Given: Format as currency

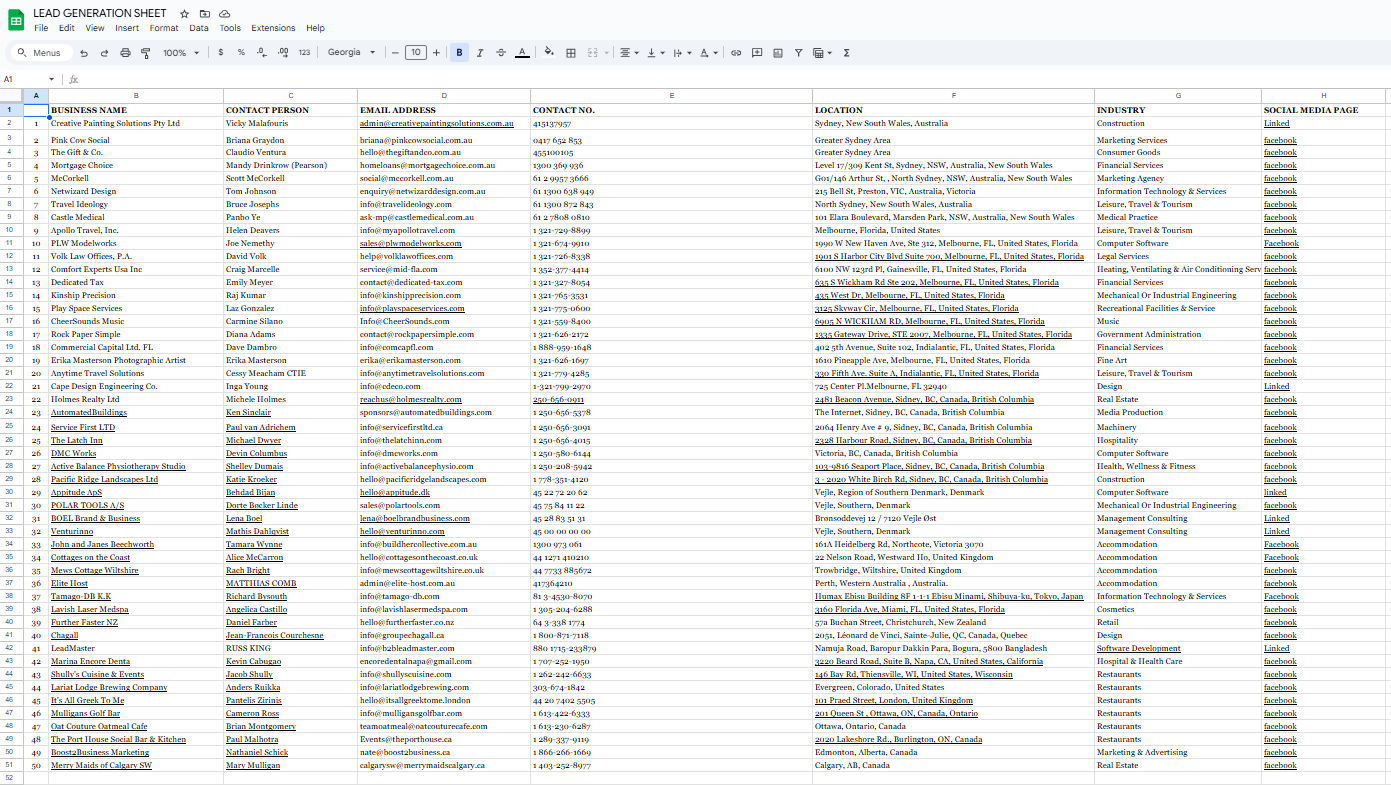Looking at the screenshot, I should coord(220,53).
